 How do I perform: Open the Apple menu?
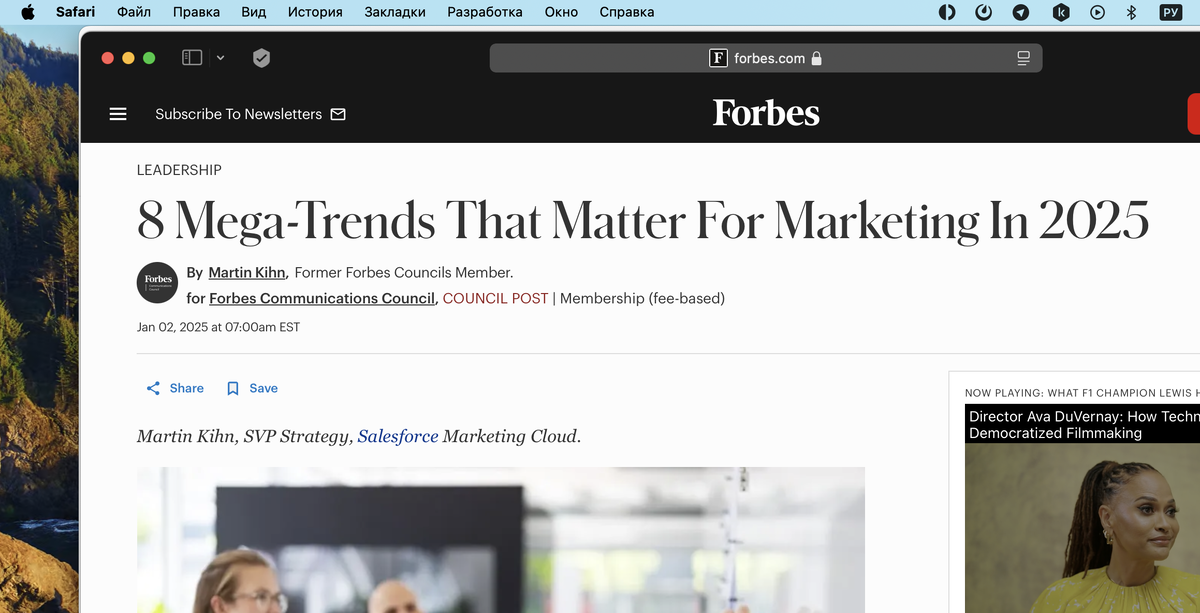pyautogui.click(x=27, y=12)
